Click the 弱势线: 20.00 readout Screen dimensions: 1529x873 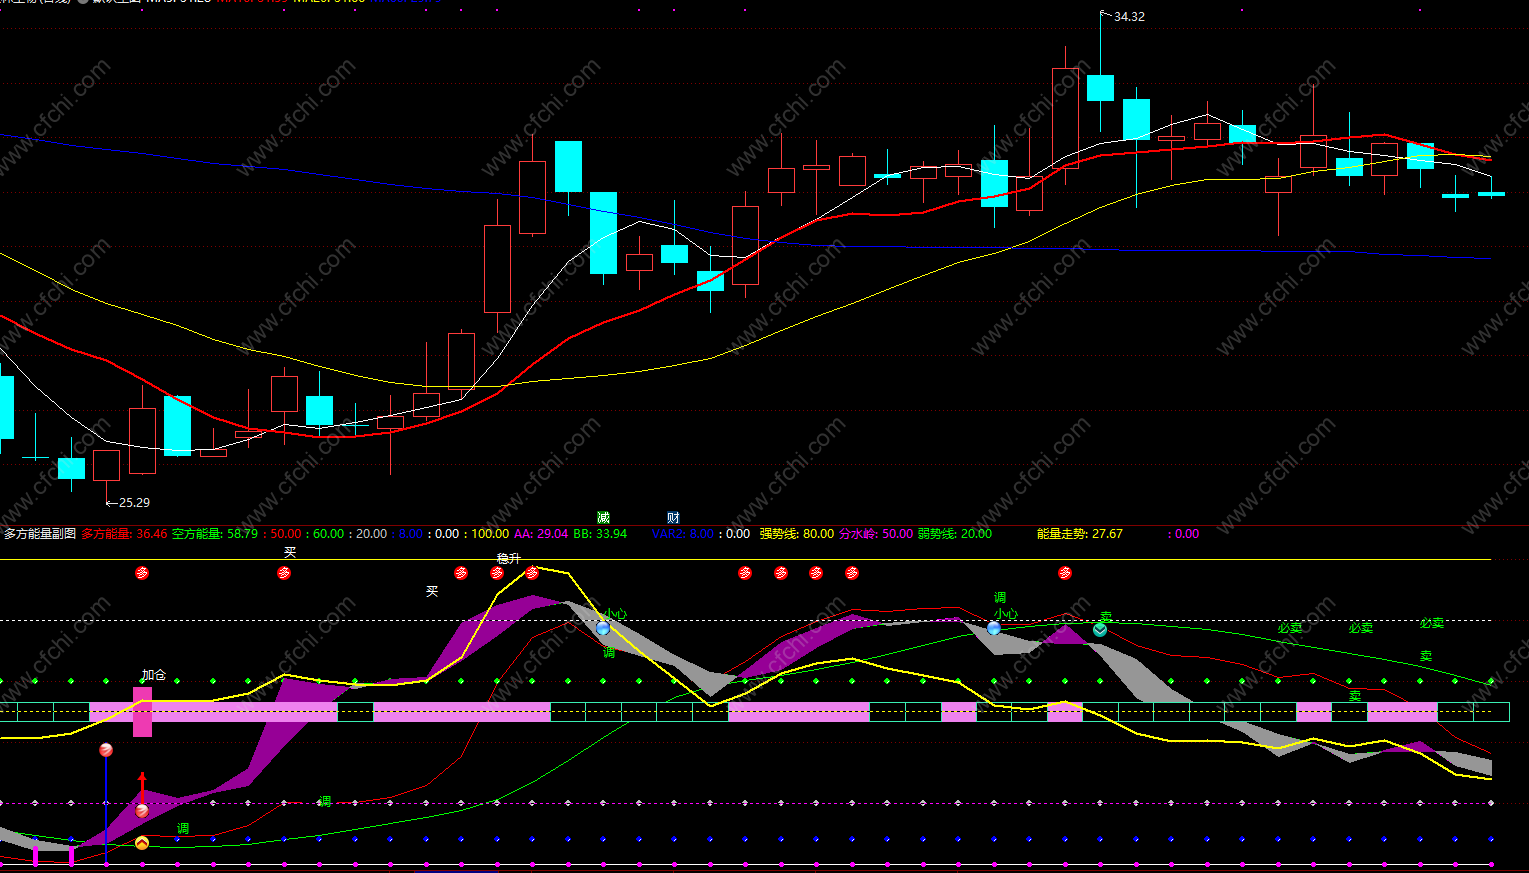(955, 534)
